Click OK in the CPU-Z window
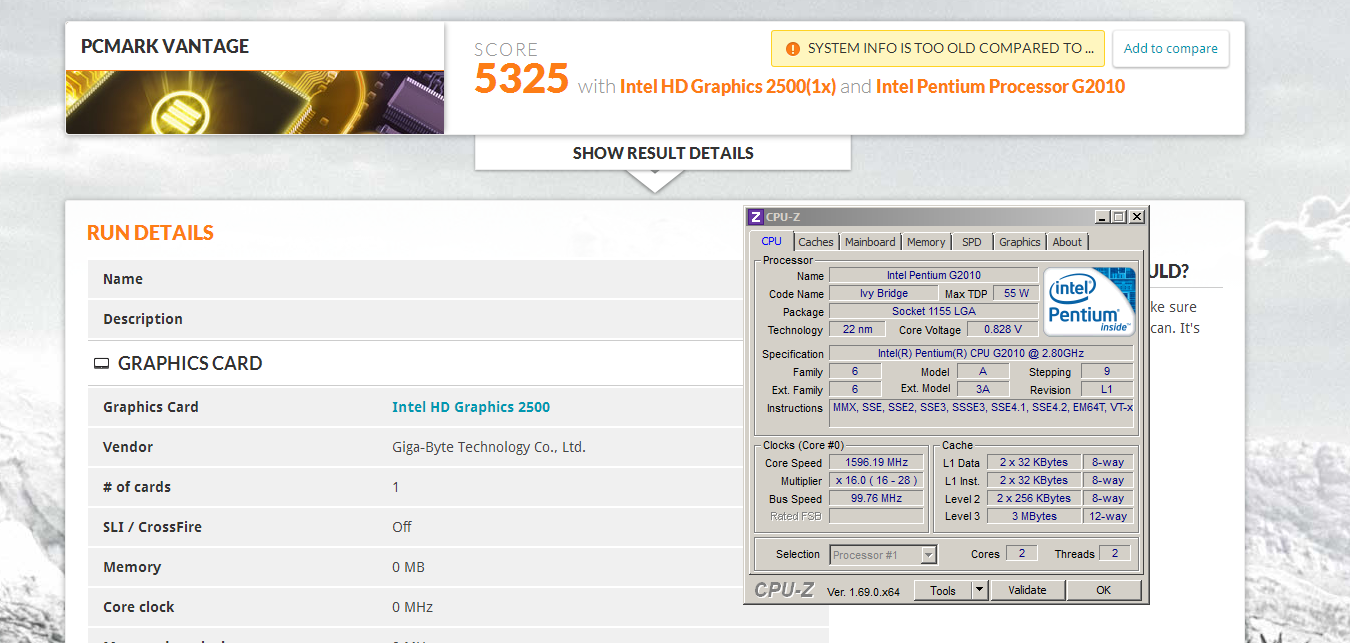1350x643 pixels. pos(1103,590)
